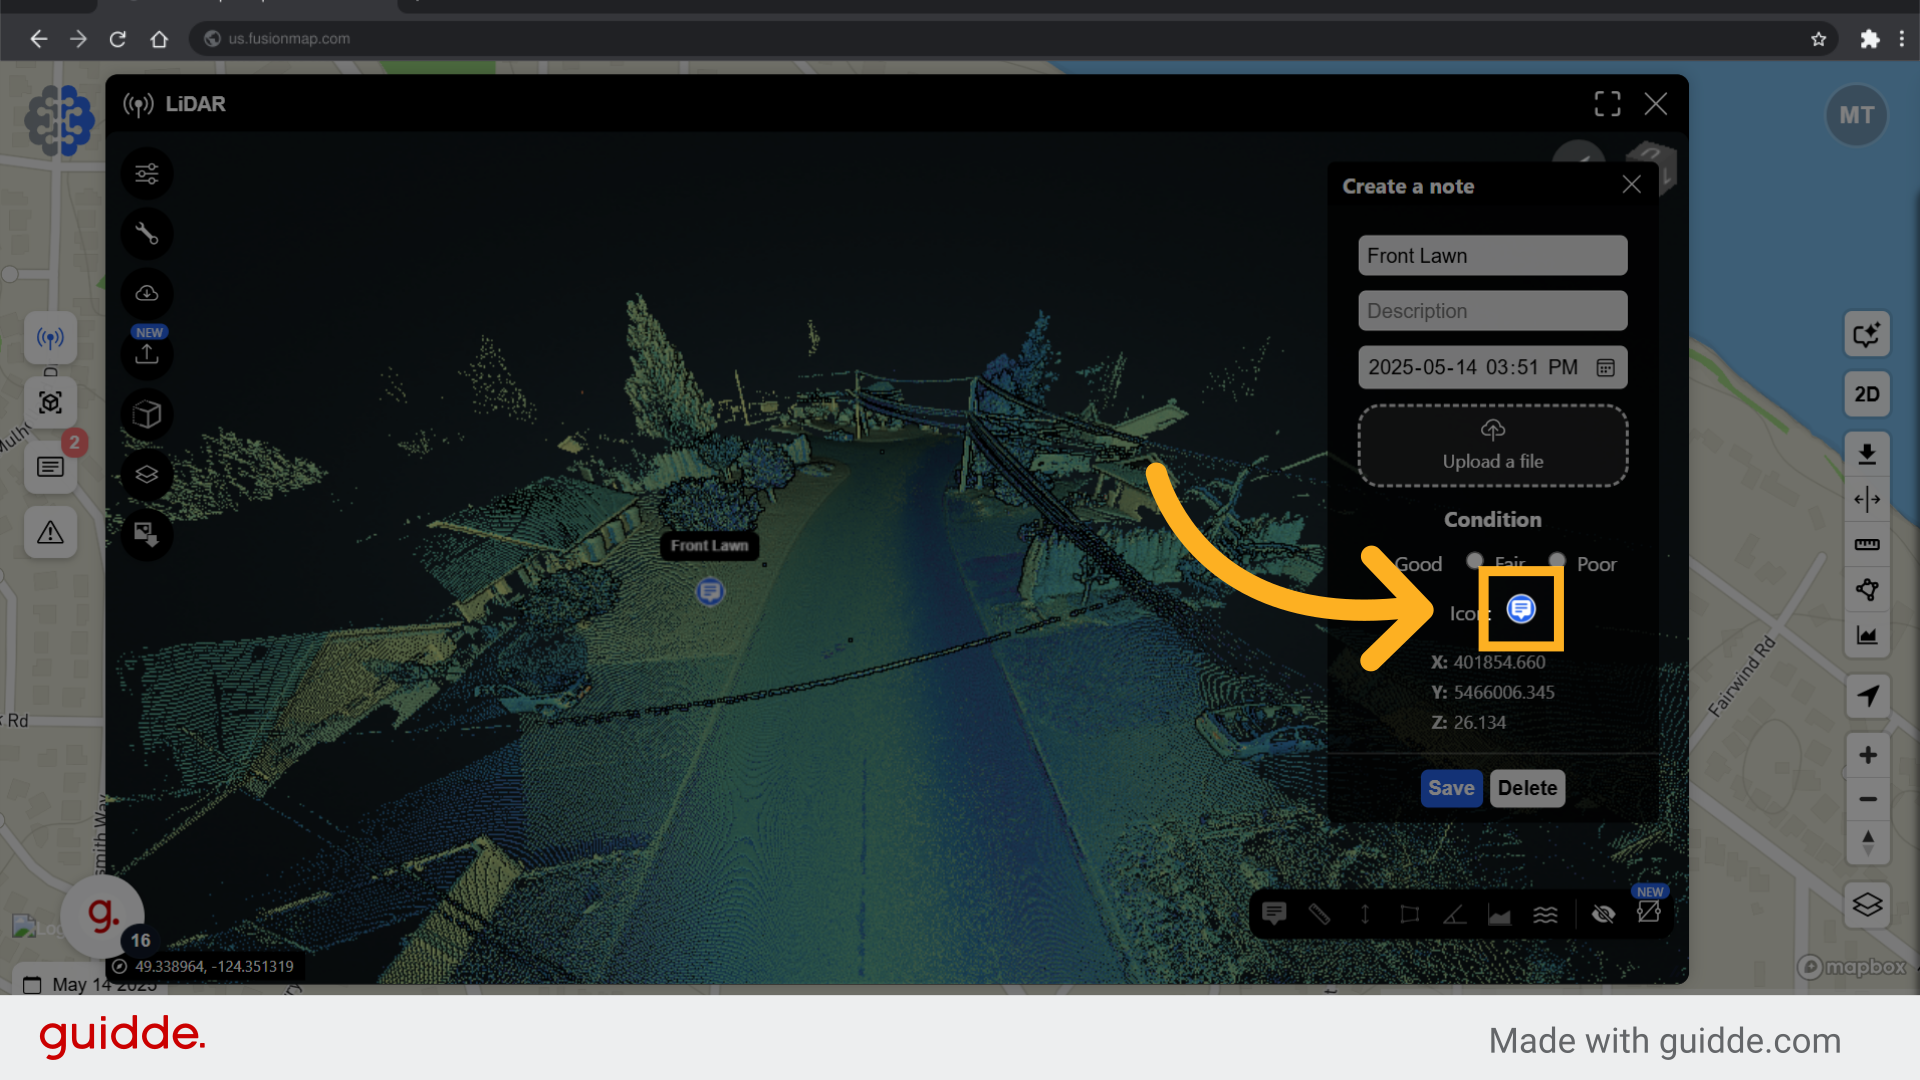Click the image export button in LiDAR sidebar
Screen dimensions: 1920x1080
(147, 534)
